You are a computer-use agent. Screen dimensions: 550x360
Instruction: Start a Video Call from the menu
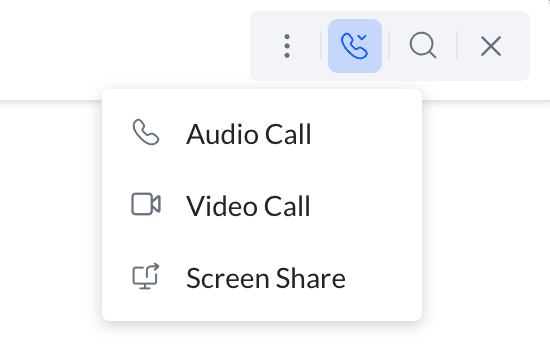point(262,205)
